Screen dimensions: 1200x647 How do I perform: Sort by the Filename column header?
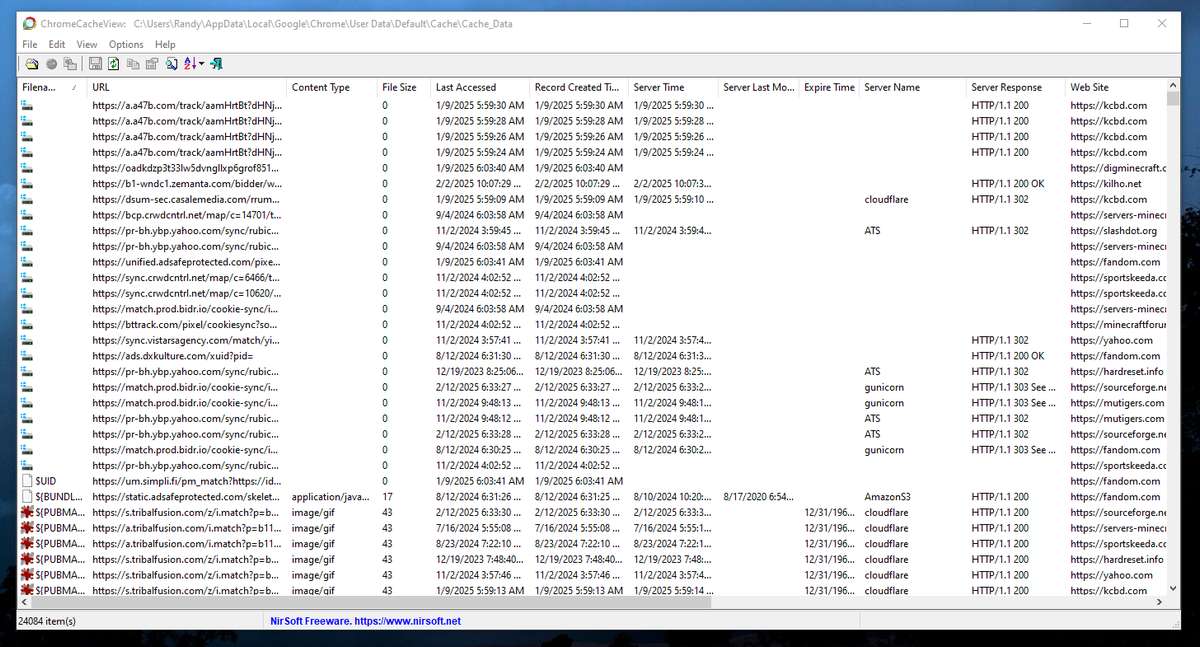pos(53,88)
